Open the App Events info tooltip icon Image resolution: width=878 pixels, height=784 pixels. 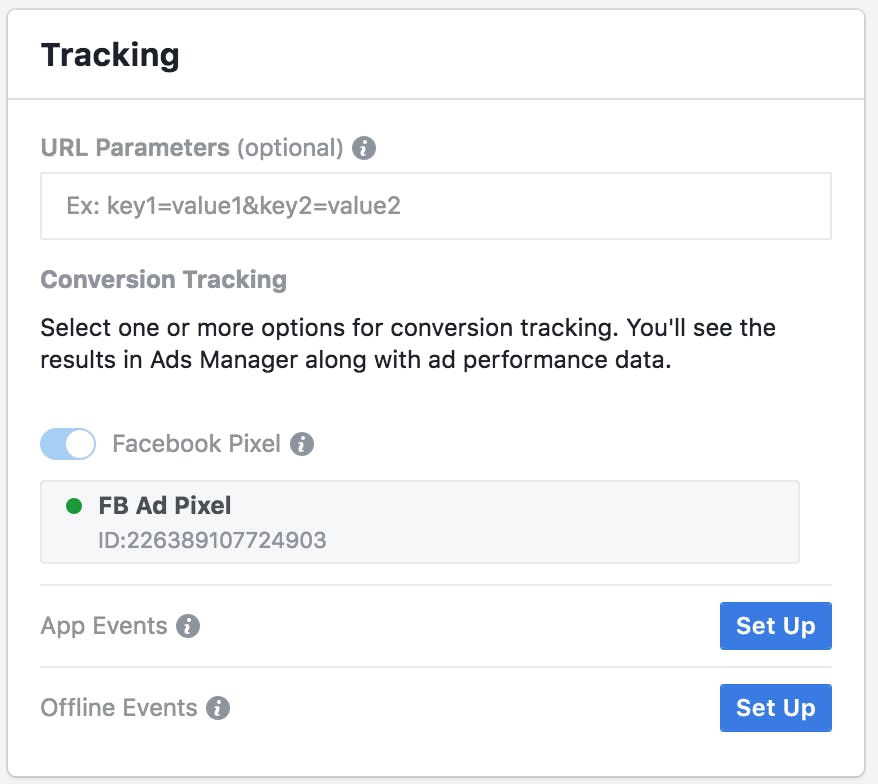pyautogui.click(x=188, y=627)
